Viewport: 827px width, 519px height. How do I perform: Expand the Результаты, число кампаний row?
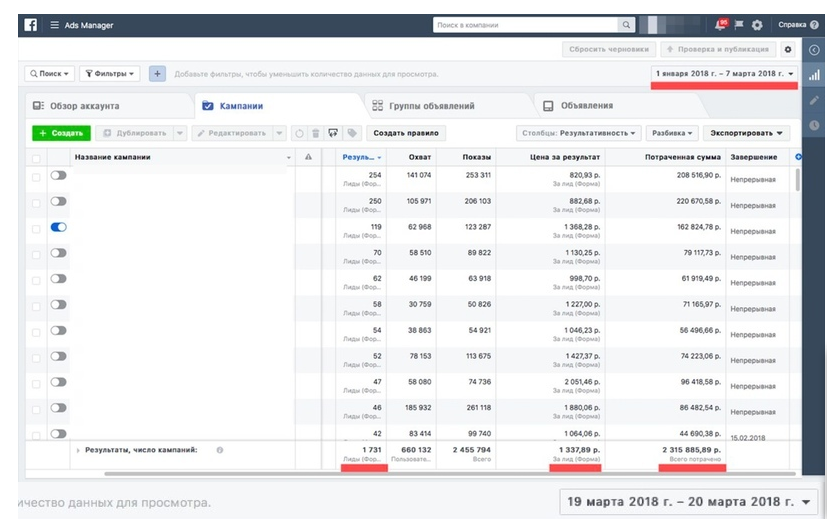[x=78, y=450]
